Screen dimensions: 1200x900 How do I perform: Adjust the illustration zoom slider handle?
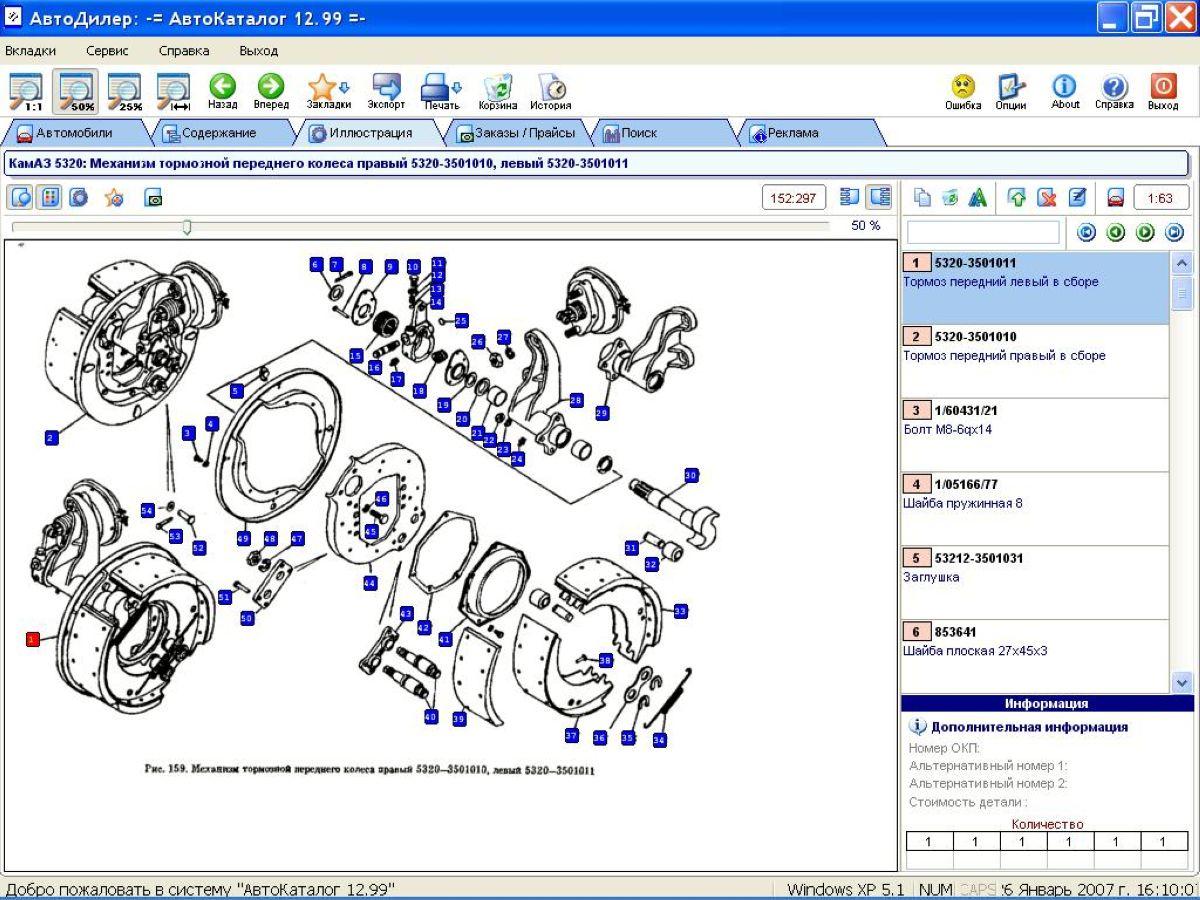[x=186, y=228]
